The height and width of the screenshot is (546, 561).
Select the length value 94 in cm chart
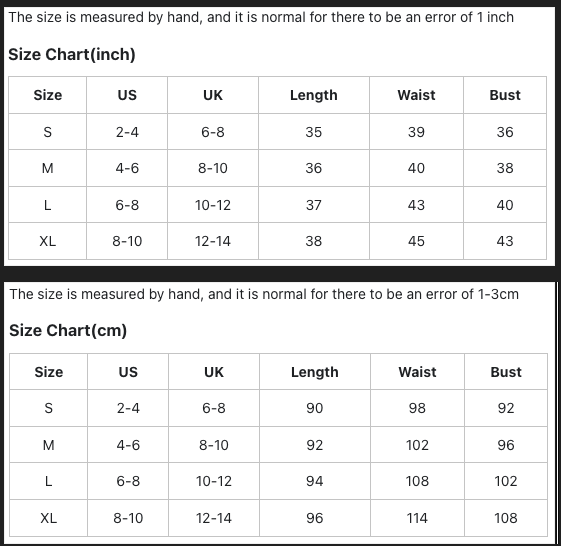314,481
